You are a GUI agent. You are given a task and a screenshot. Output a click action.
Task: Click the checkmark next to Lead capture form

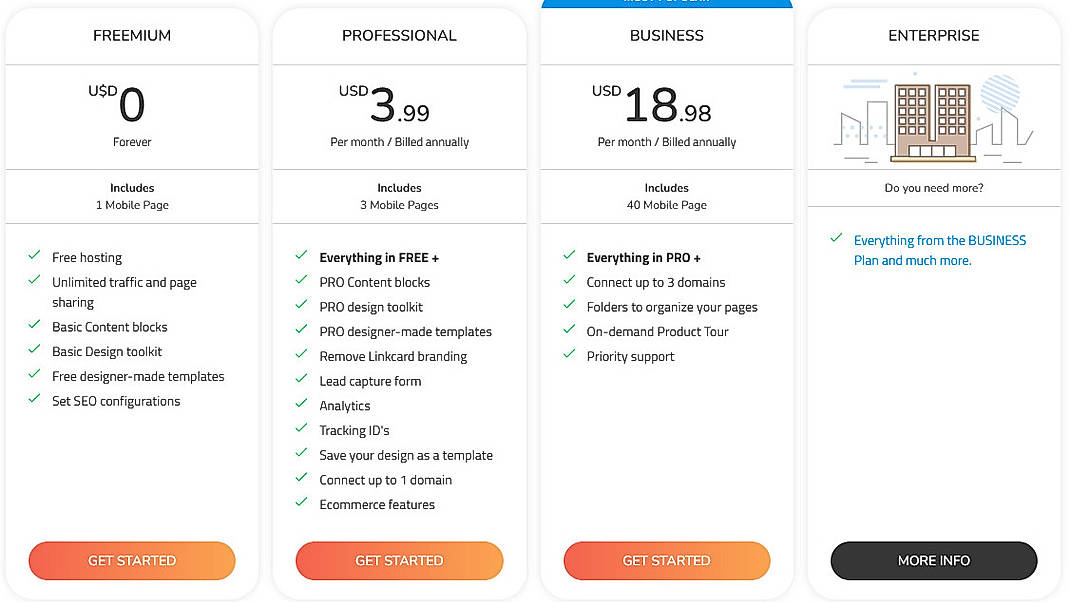point(301,380)
